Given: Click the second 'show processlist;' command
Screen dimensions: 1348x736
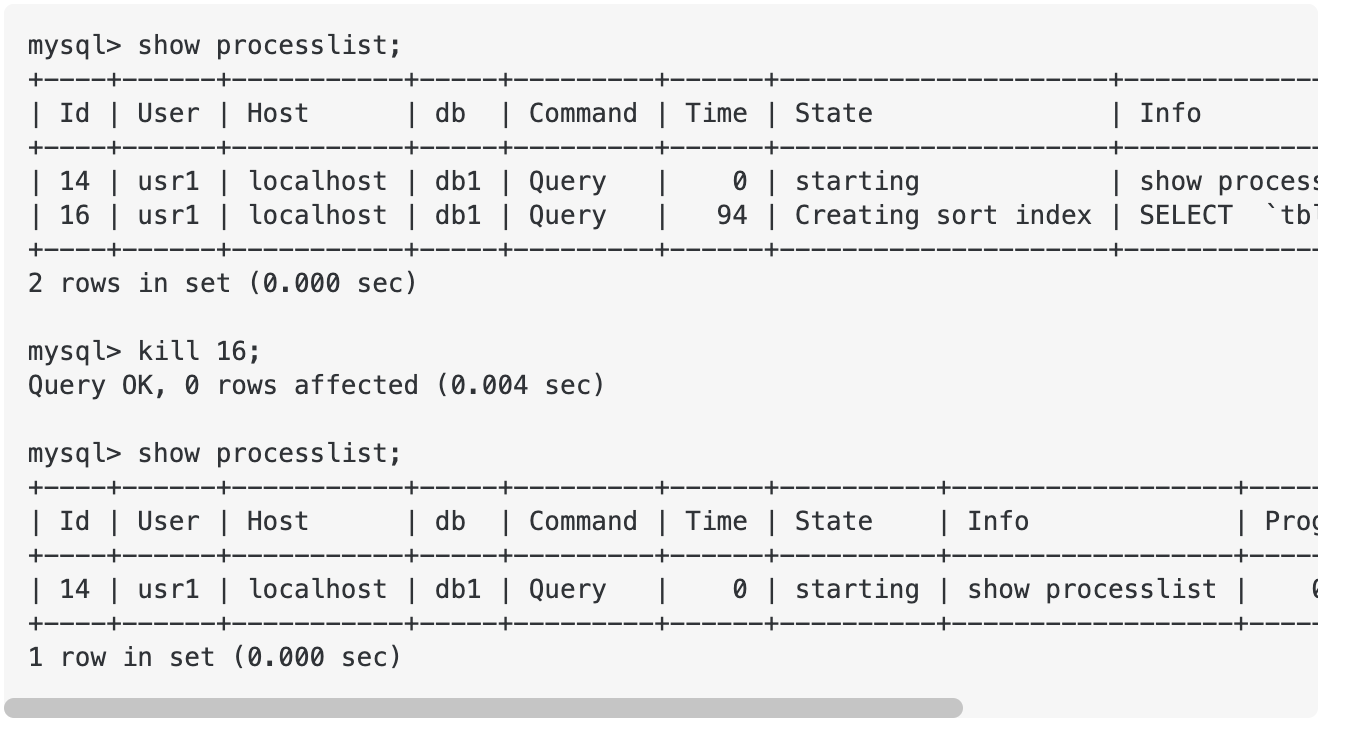Looking at the screenshot, I should [x=268, y=453].
